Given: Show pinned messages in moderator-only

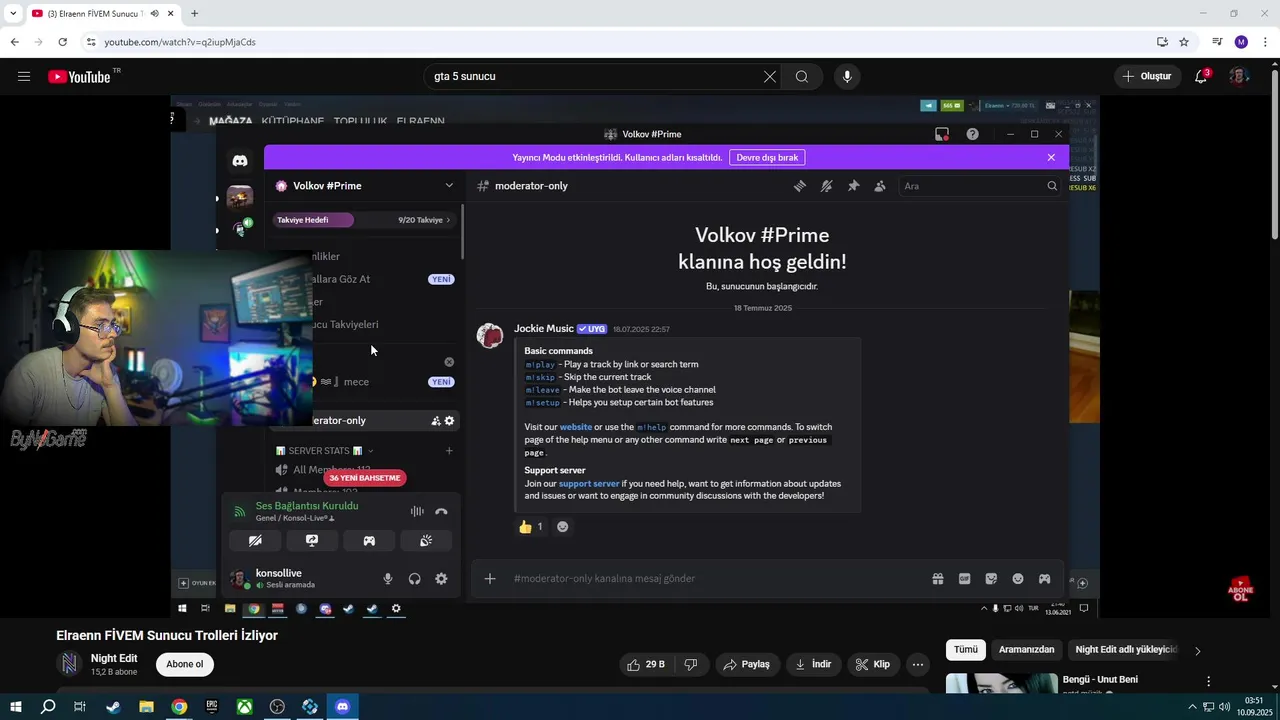Looking at the screenshot, I should [853, 186].
